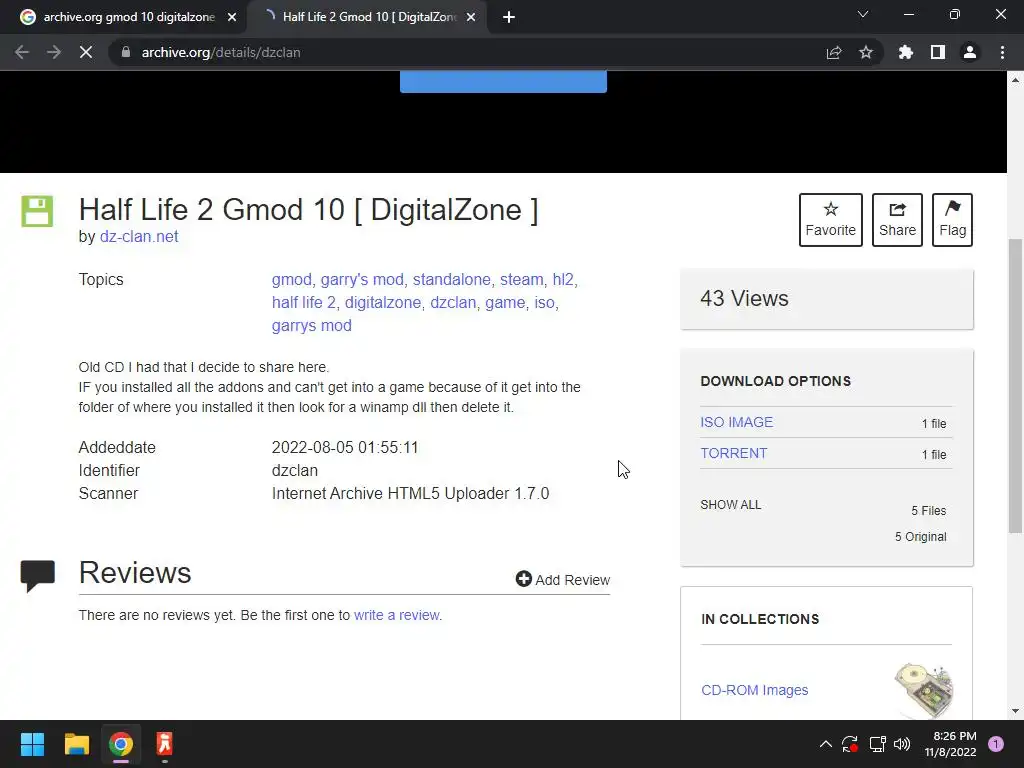Open the dzclan topic link

453,302
